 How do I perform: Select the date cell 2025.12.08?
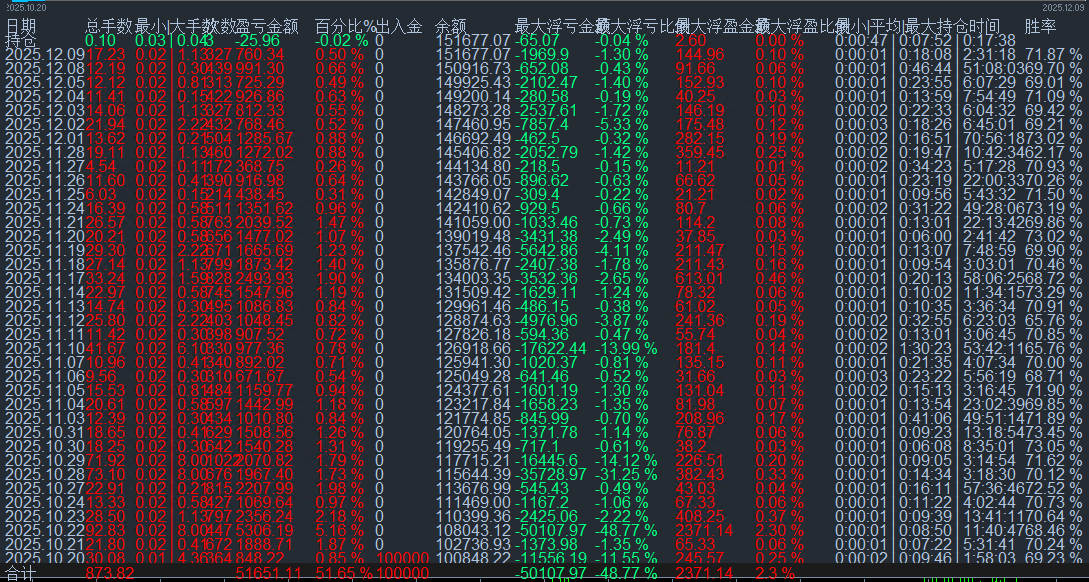point(45,67)
